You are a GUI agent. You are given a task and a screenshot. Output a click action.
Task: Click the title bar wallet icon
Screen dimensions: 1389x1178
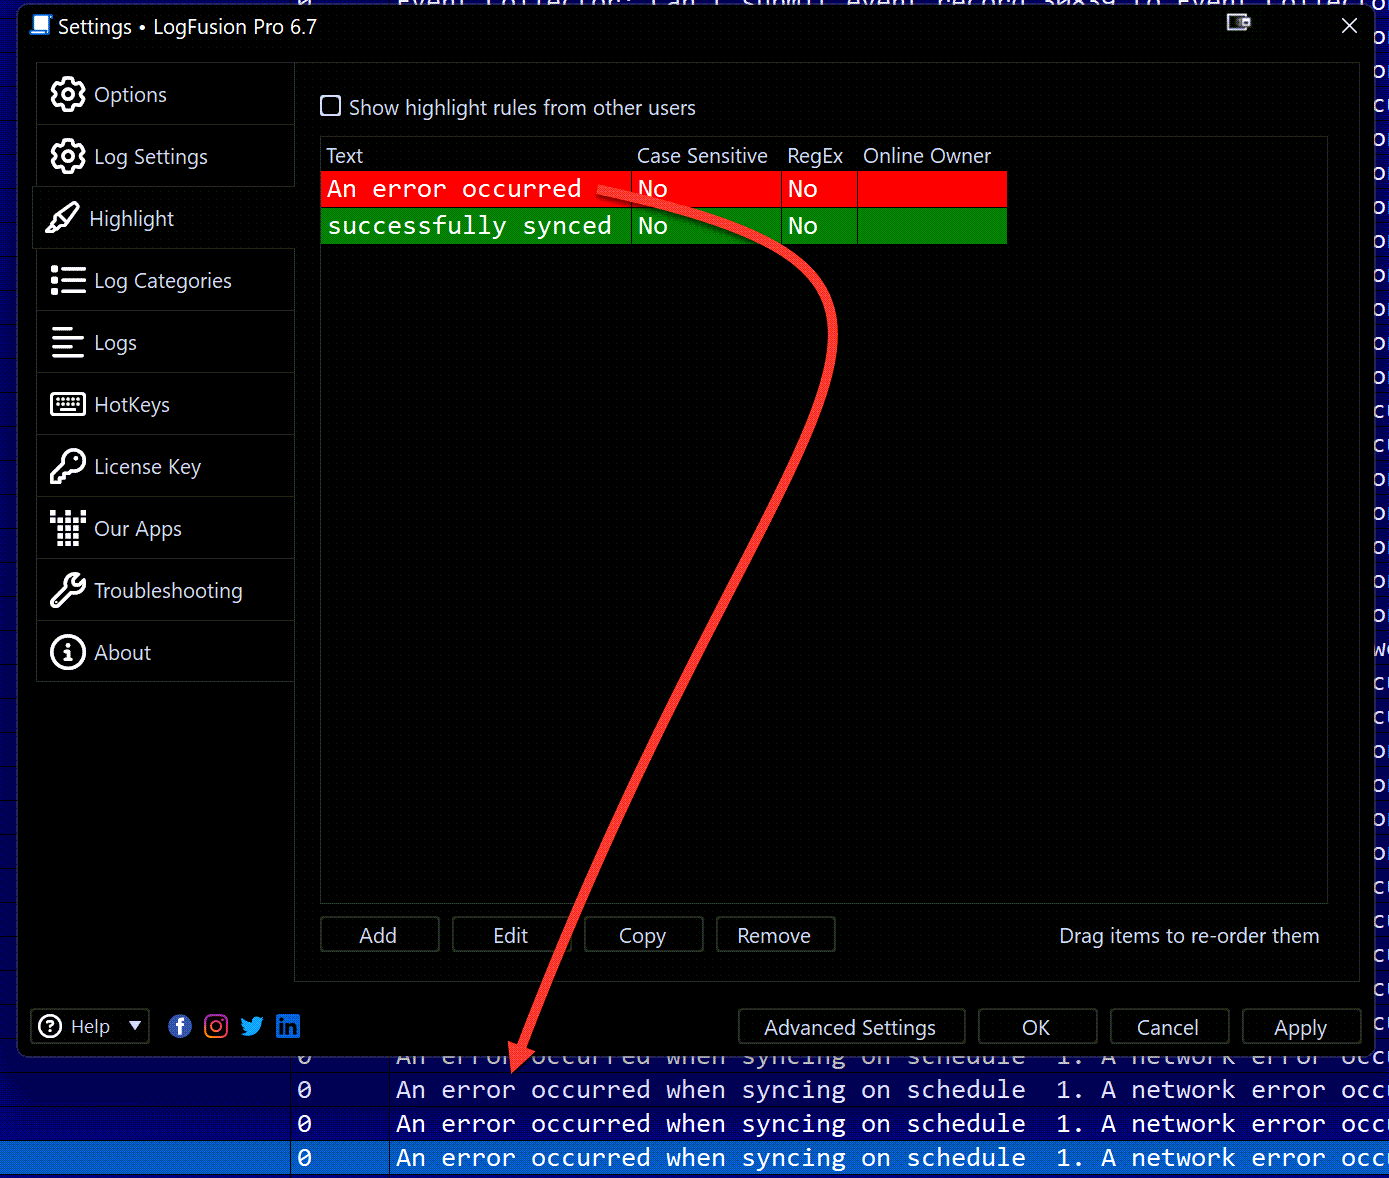1238,23
